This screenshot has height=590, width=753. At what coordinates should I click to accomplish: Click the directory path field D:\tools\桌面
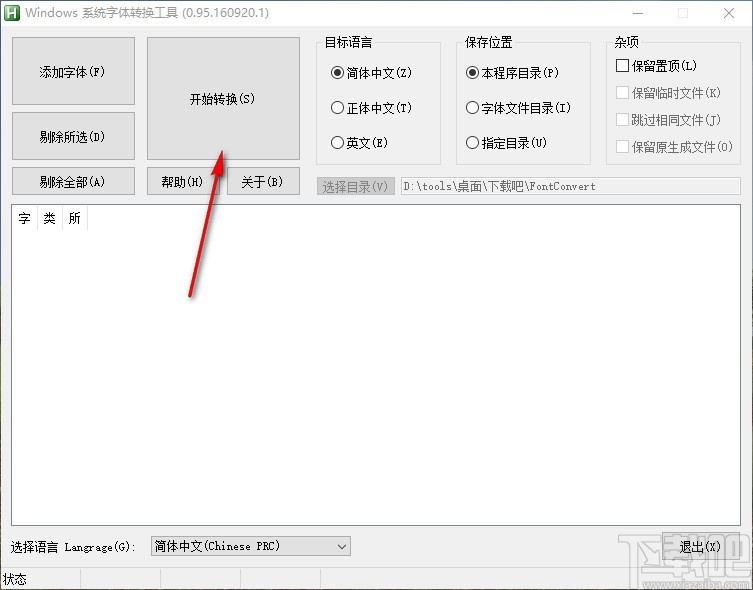coord(571,186)
